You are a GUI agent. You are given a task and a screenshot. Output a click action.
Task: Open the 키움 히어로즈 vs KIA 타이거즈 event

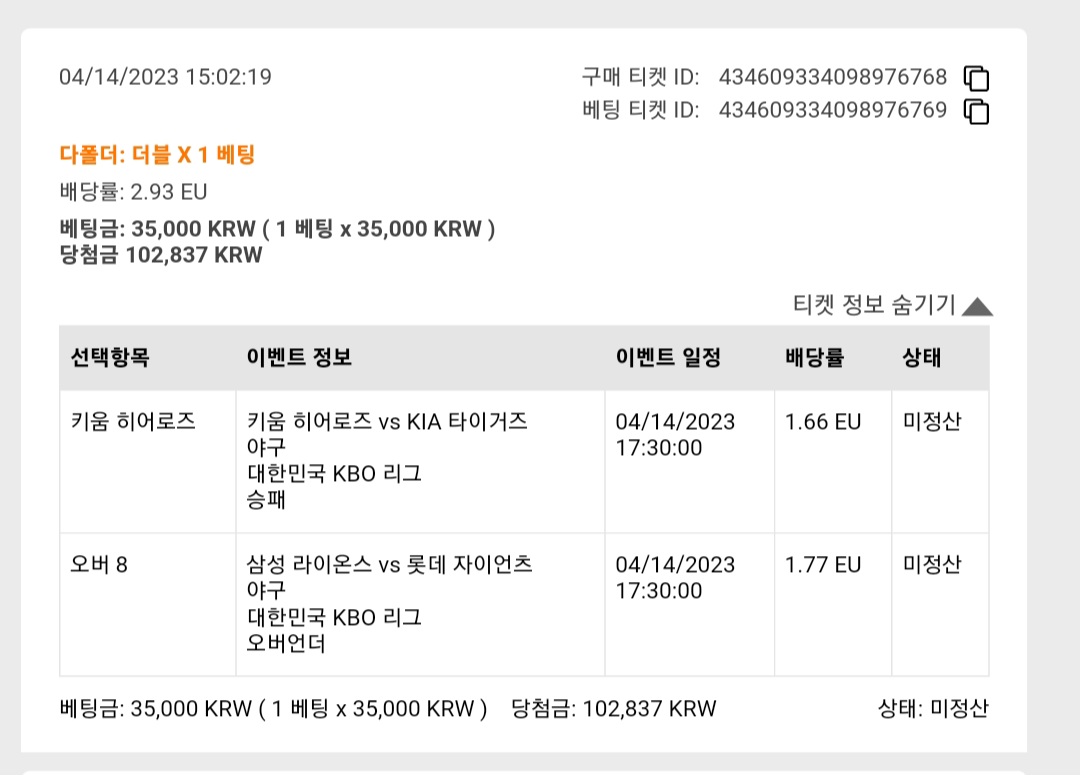click(387, 422)
